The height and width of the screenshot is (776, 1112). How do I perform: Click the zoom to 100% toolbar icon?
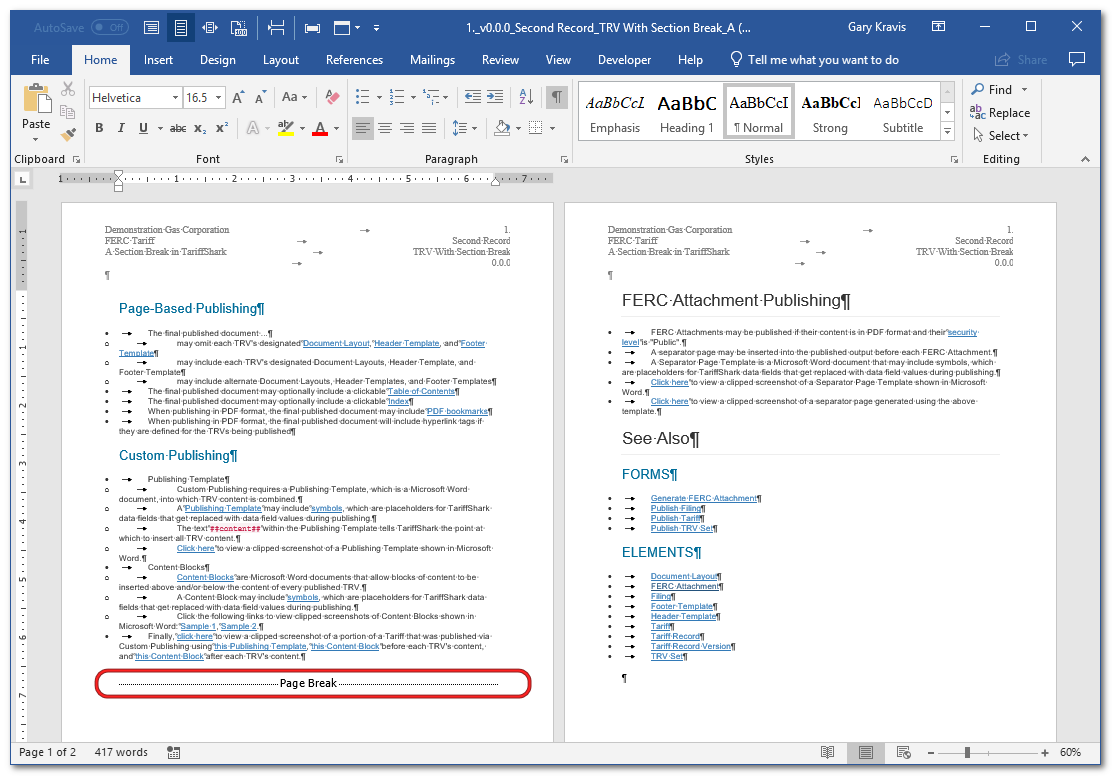click(x=239, y=28)
